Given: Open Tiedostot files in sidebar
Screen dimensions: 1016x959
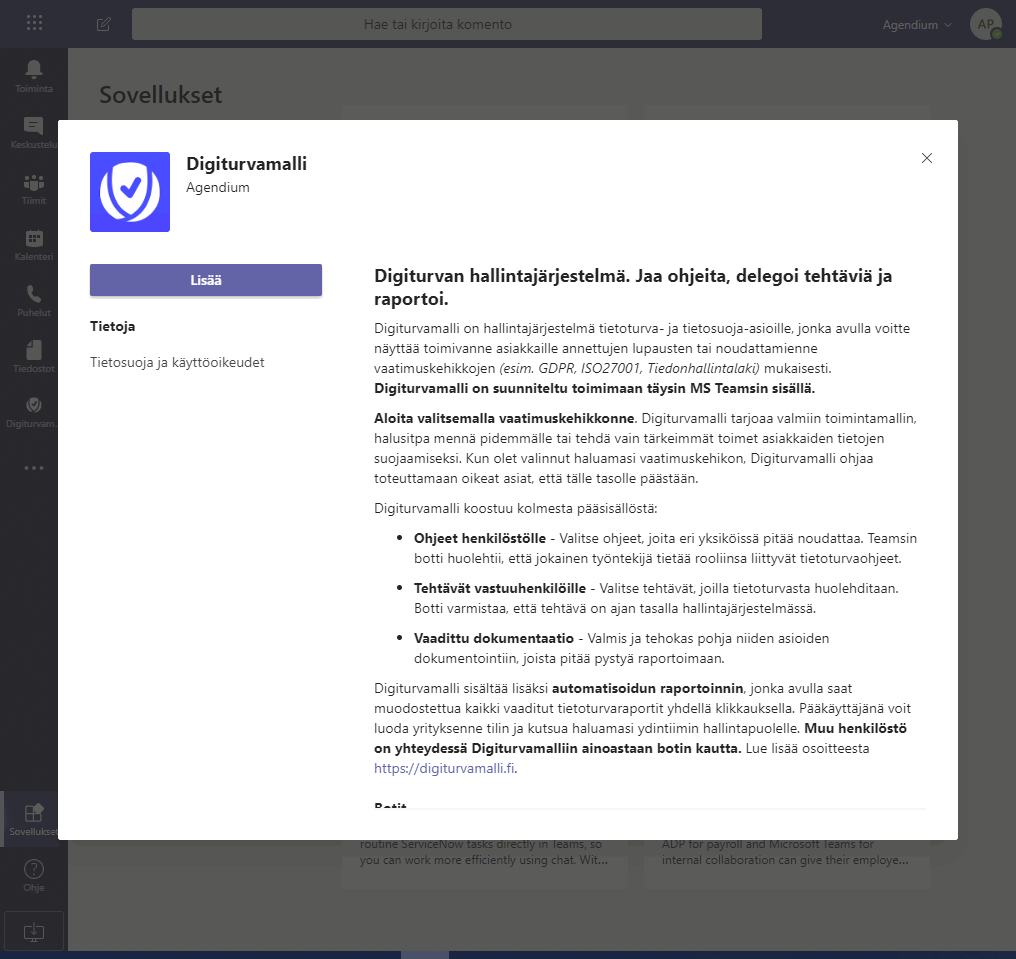Looking at the screenshot, I should tap(34, 356).
